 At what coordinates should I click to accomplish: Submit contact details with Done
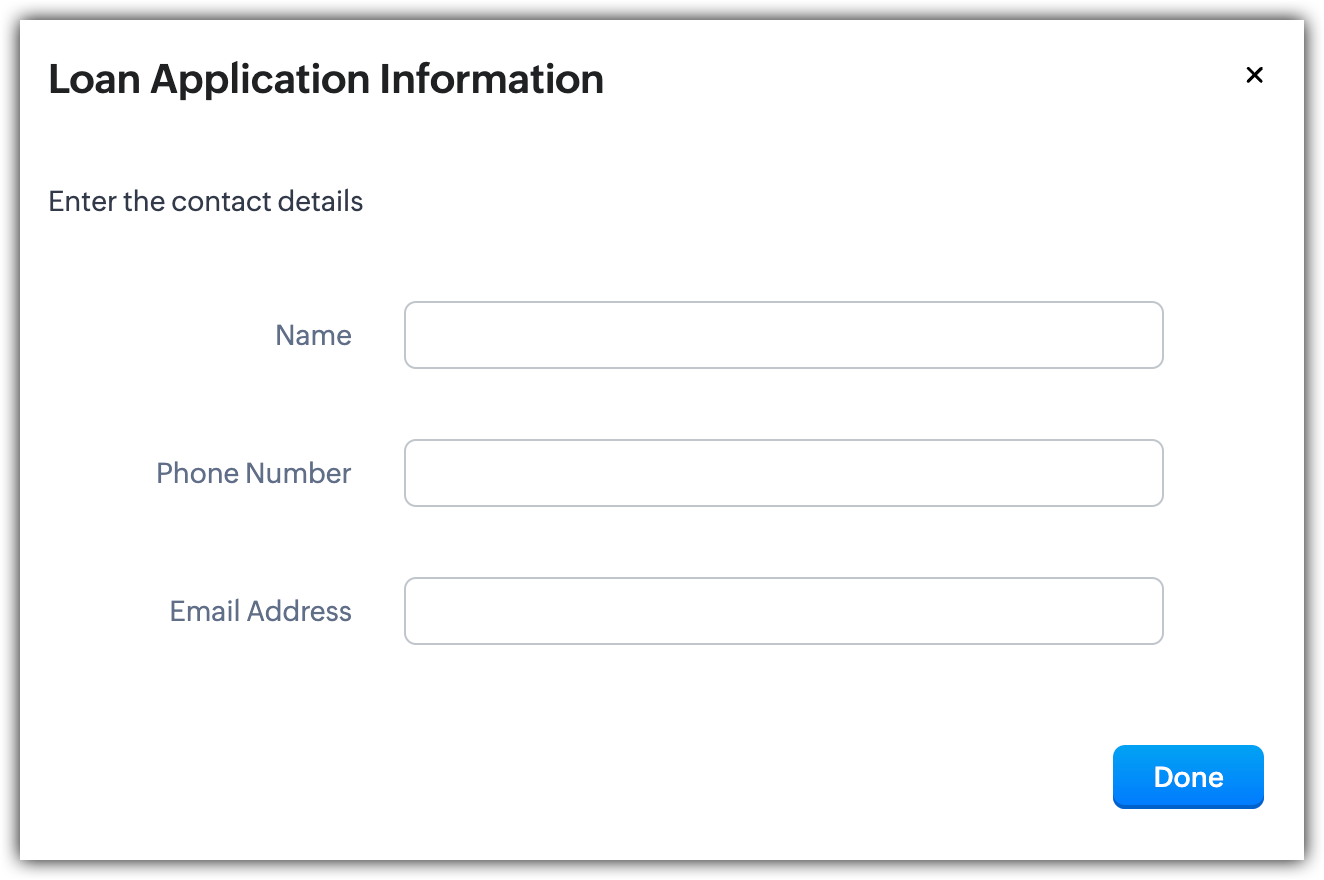click(x=1188, y=777)
